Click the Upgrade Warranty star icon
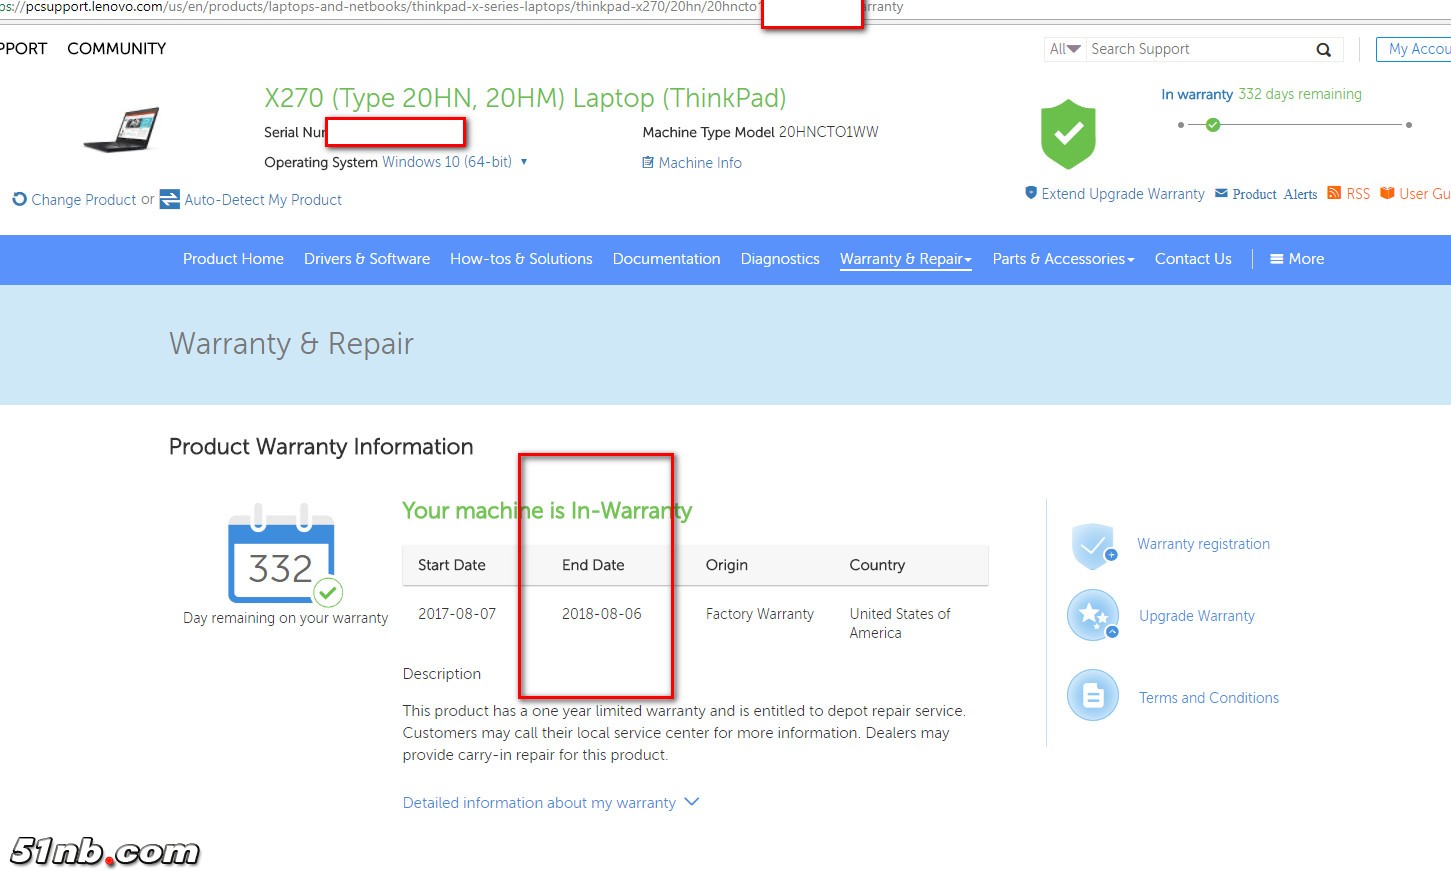Screen dimensions: 1451x875 tap(1093, 616)
